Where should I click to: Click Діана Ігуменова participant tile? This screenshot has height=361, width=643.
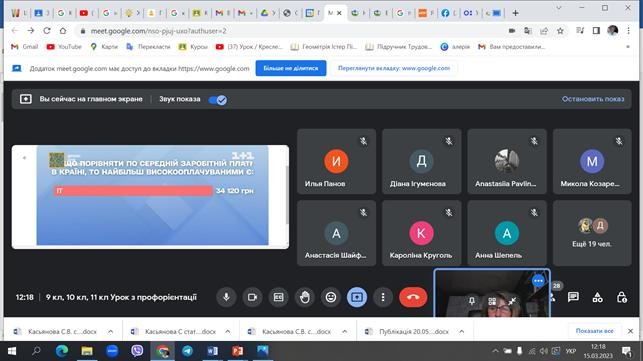422,161
